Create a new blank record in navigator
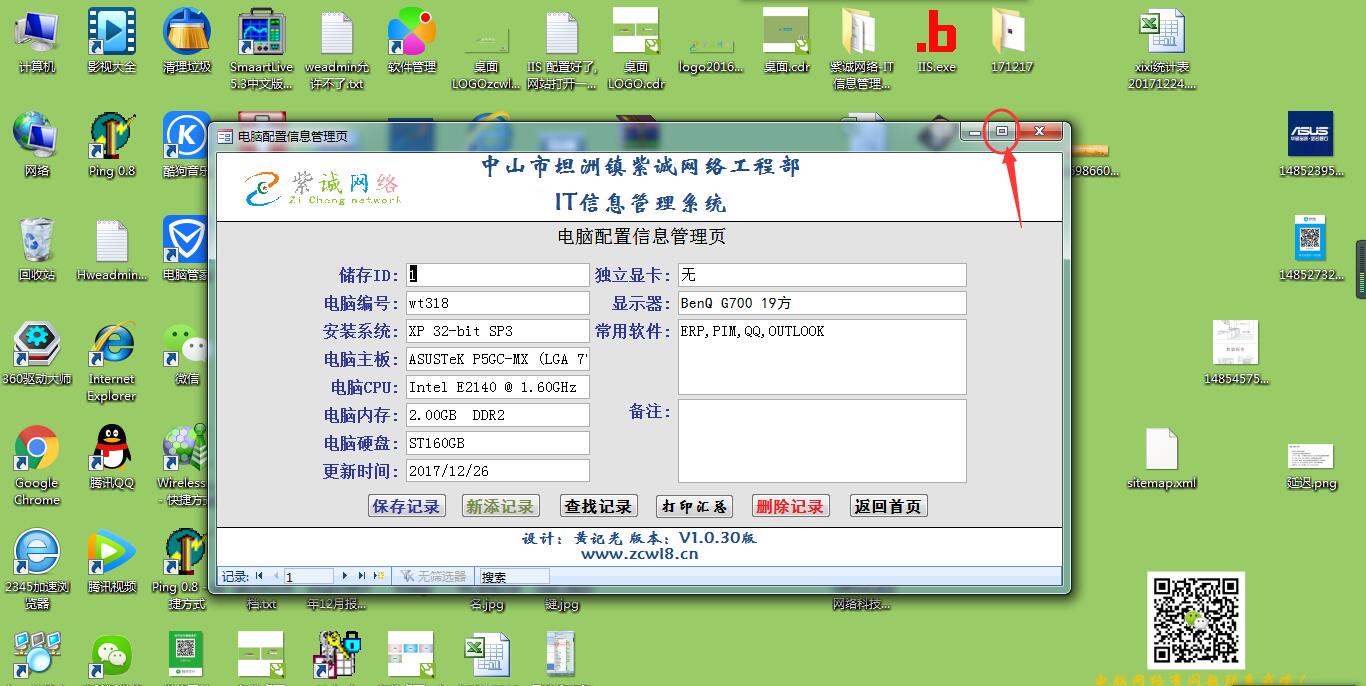This screenshot has width=1366, height=686. [x=379, y=576]
